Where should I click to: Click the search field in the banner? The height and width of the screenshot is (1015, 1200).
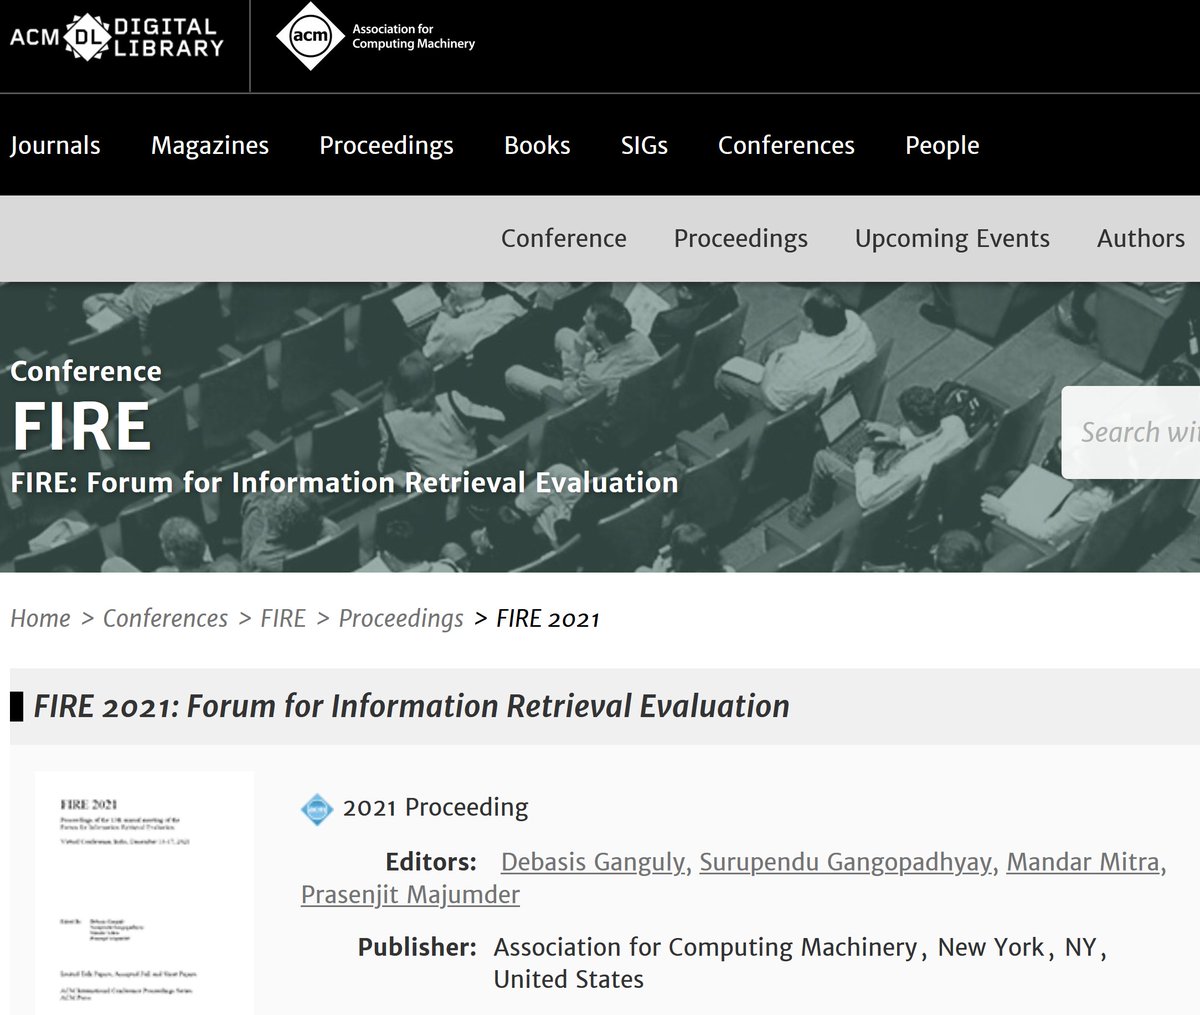[1131, 432]
